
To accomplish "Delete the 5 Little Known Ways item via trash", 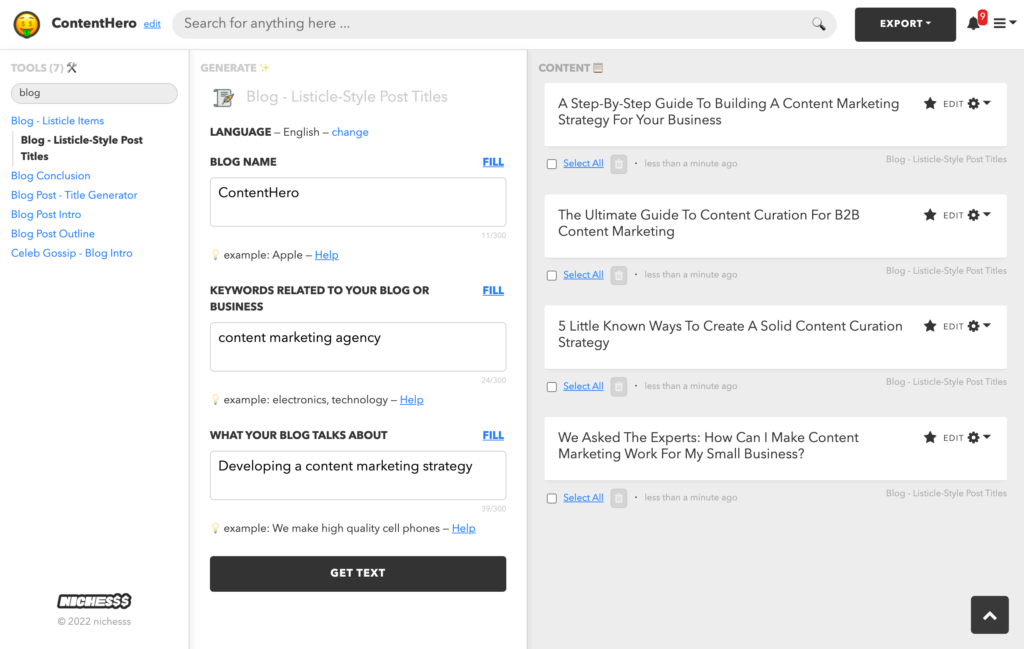I will click(x=619, y=387).
